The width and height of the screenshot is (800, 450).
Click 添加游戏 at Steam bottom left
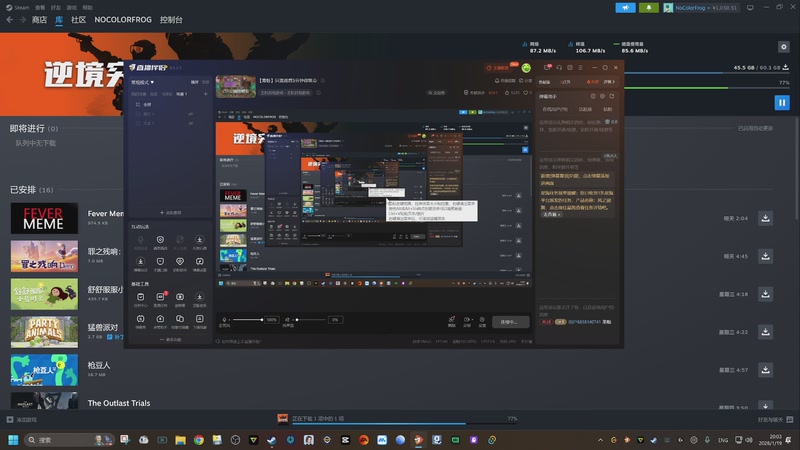21,419
